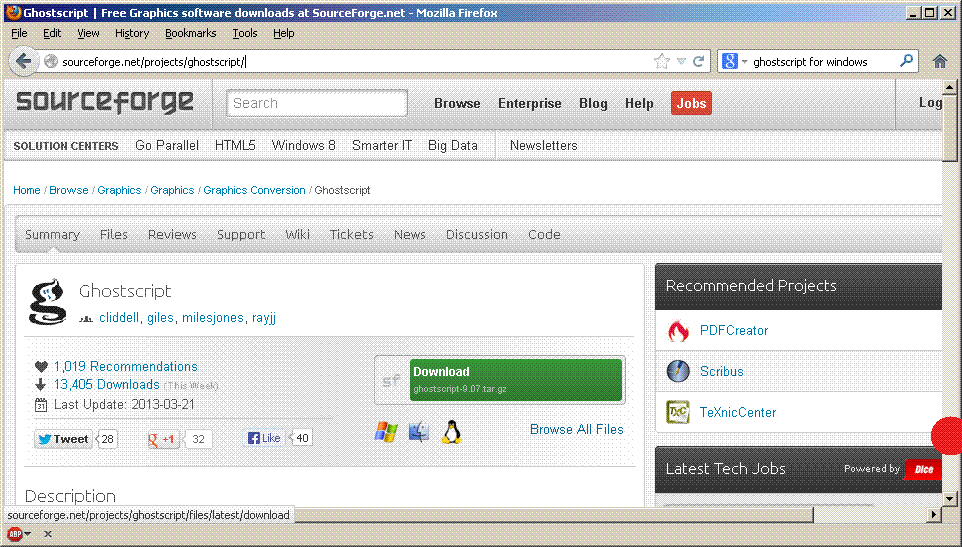
Task: Click the TeXnicCenter project icon
Action: pyautogui.click(x=678, y=412)
